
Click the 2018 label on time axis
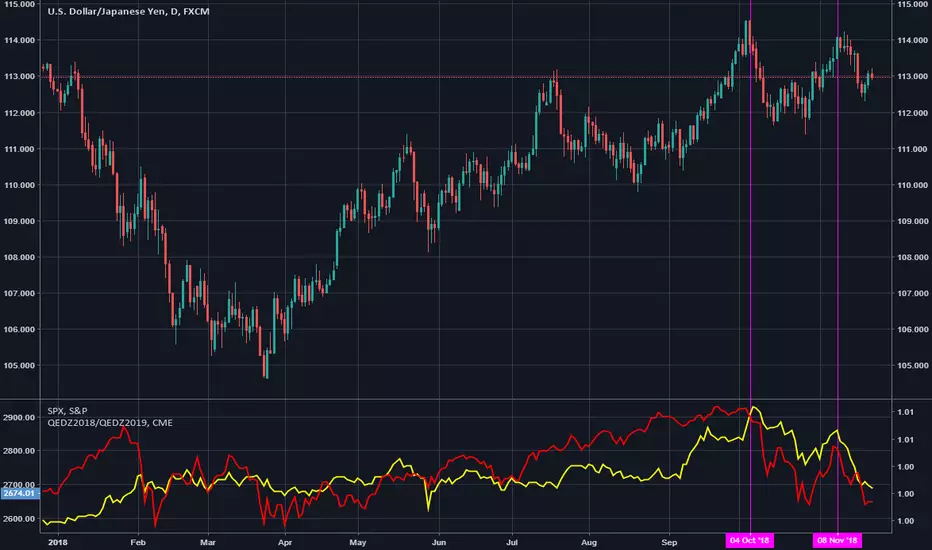click(x=58, y=542)
